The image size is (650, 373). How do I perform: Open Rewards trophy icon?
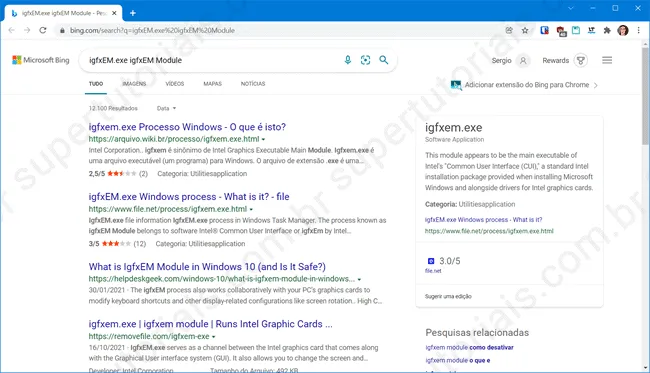[581, 61]
